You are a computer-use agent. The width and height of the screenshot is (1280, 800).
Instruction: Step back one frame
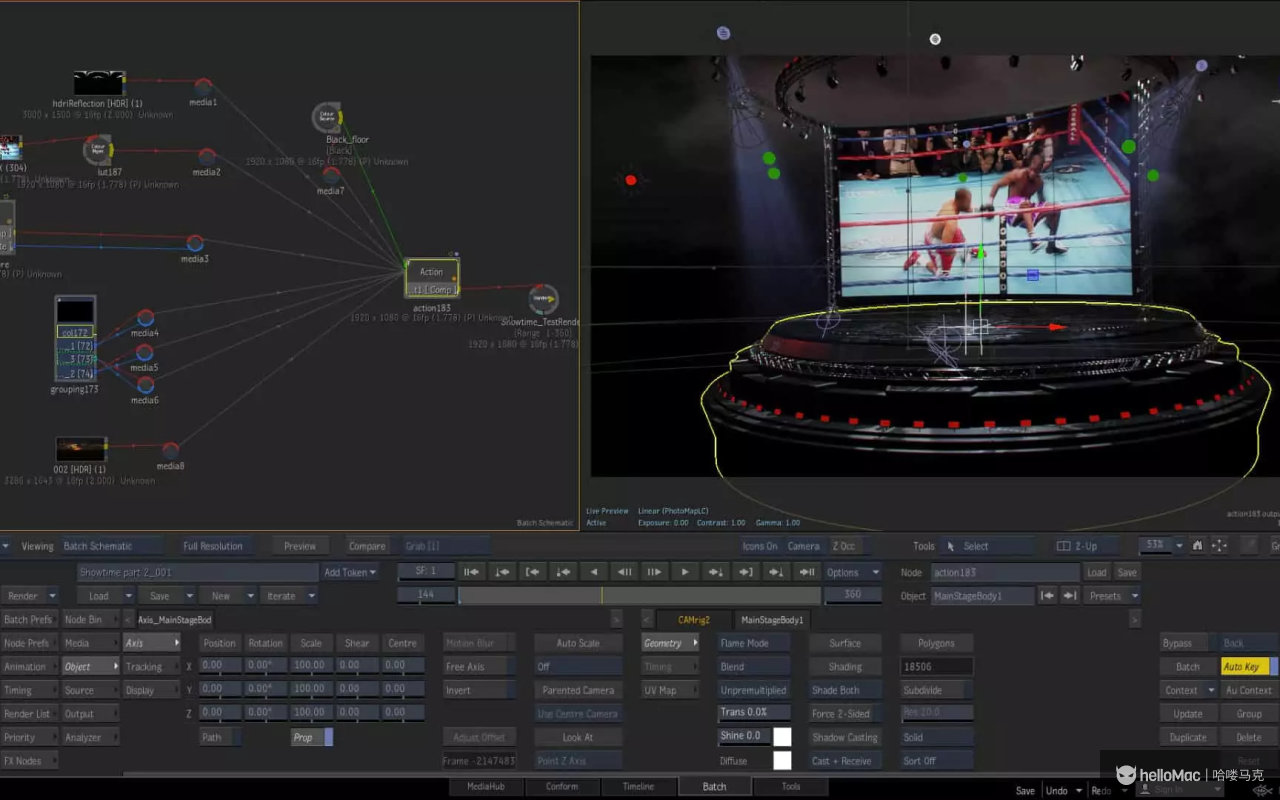click(624, 572)
